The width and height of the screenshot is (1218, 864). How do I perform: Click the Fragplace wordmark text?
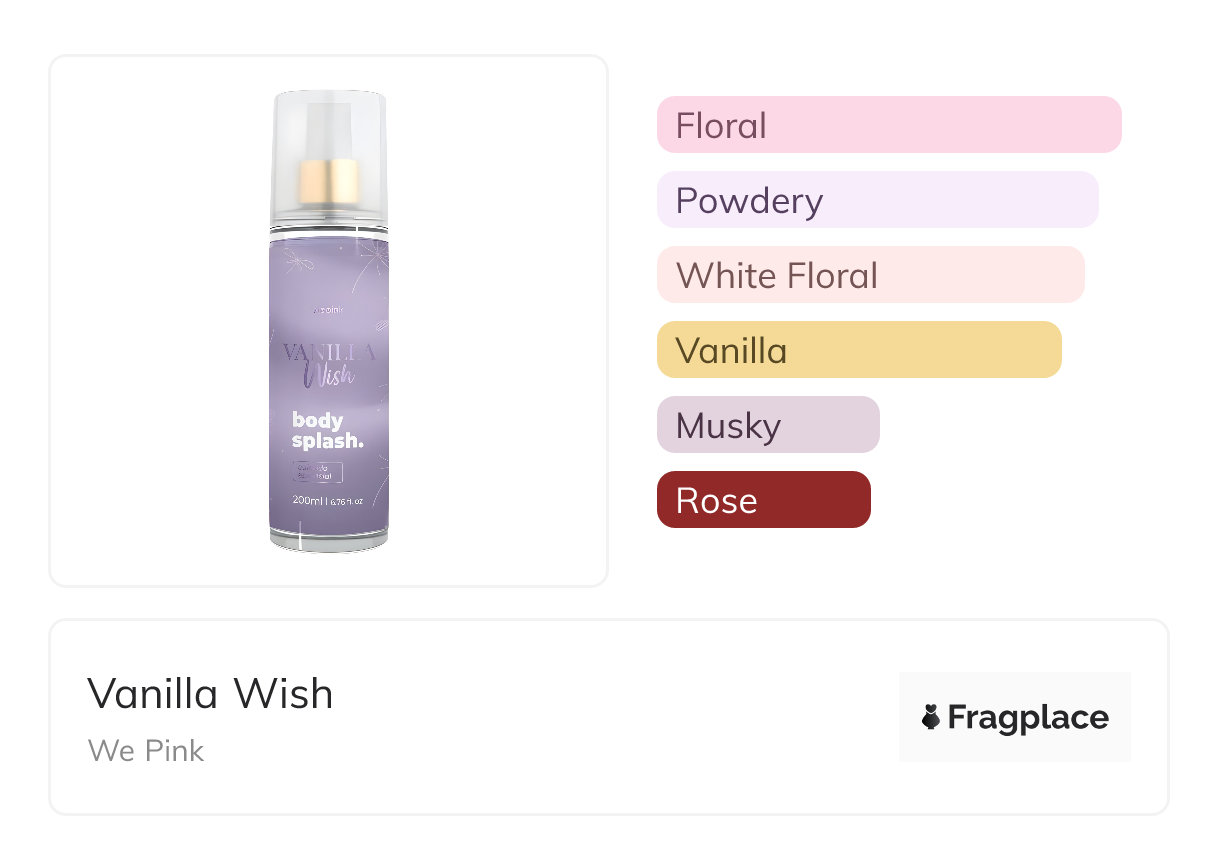pos(1028,717)
